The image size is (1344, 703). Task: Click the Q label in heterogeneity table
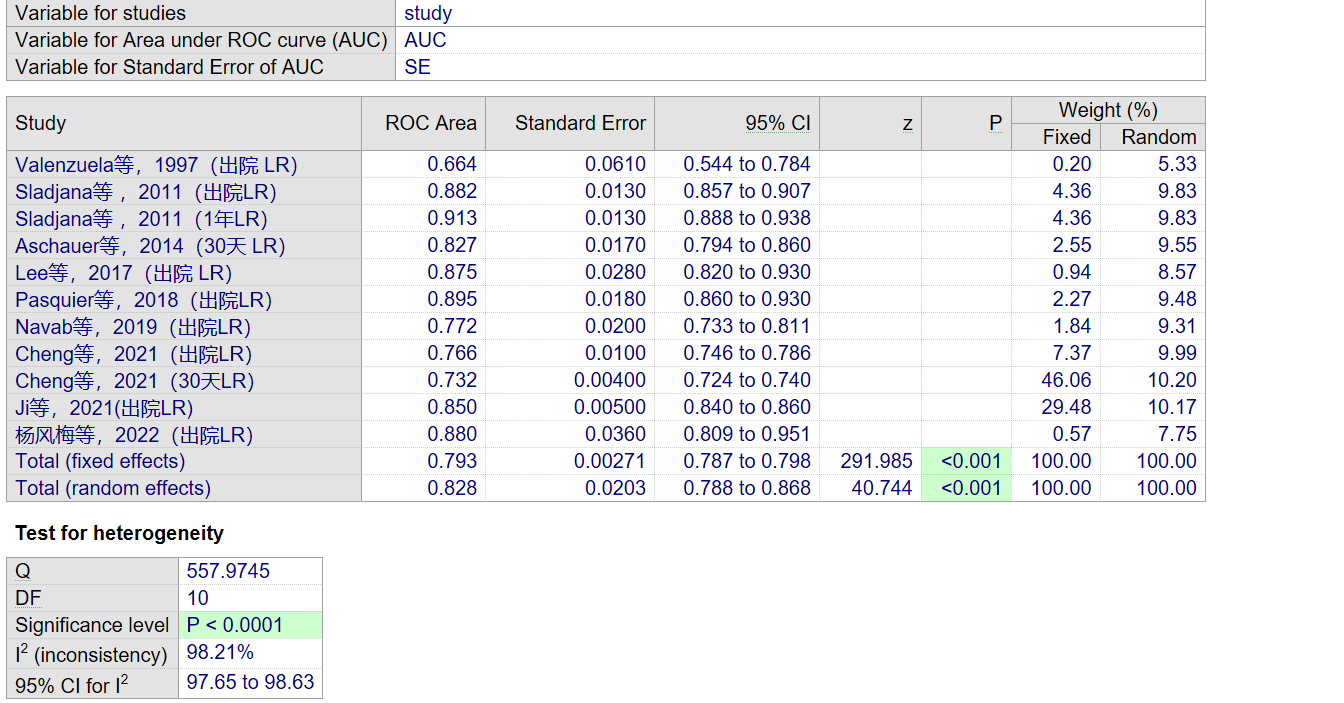tap(23, 571)
